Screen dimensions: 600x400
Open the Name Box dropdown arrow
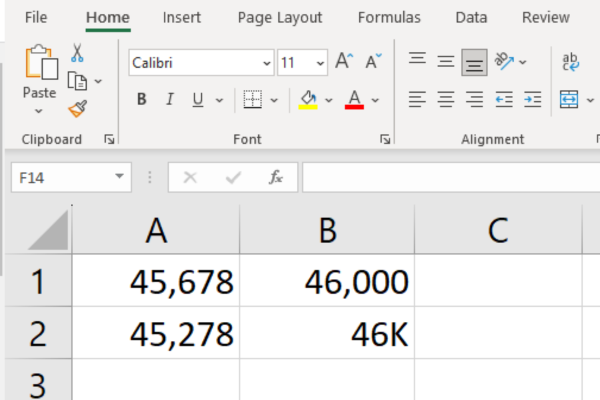[x=119, y=176]
